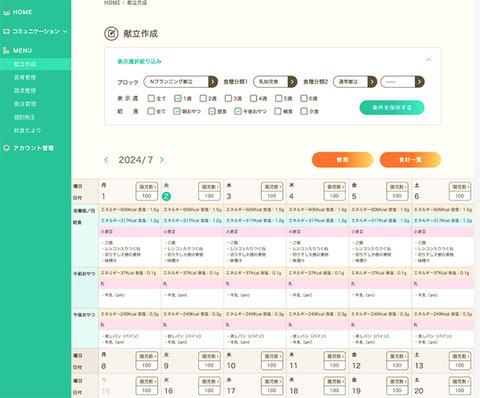Check the 4週 checkbox
480x398 pixels.
click(x=253, y=98)
